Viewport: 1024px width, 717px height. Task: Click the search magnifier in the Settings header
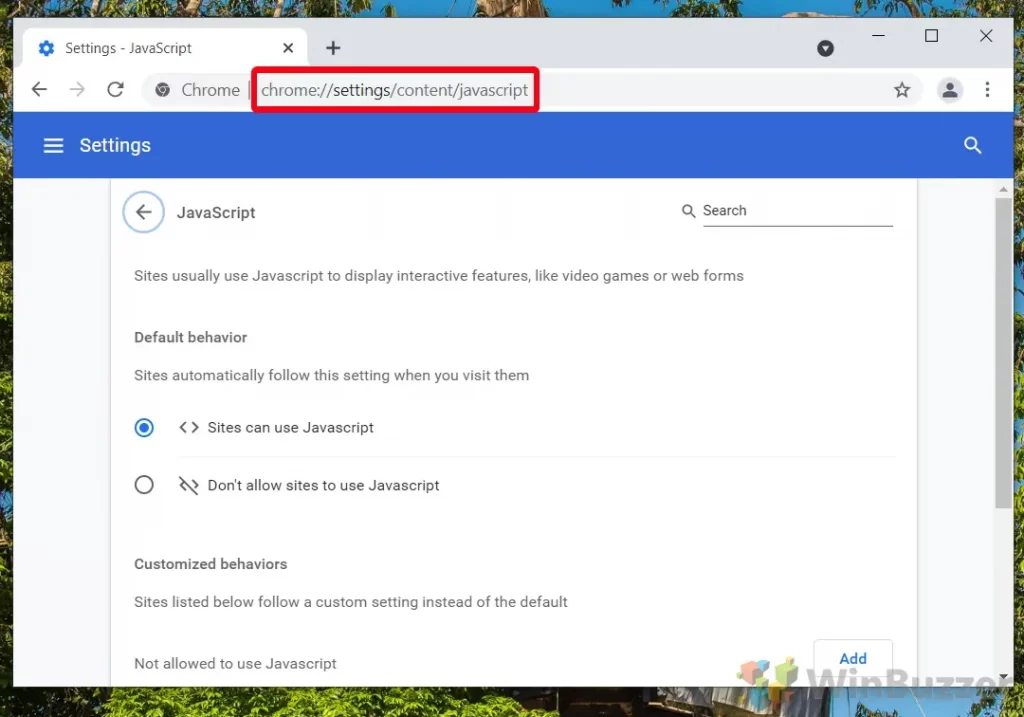click(x=972, y=145)
